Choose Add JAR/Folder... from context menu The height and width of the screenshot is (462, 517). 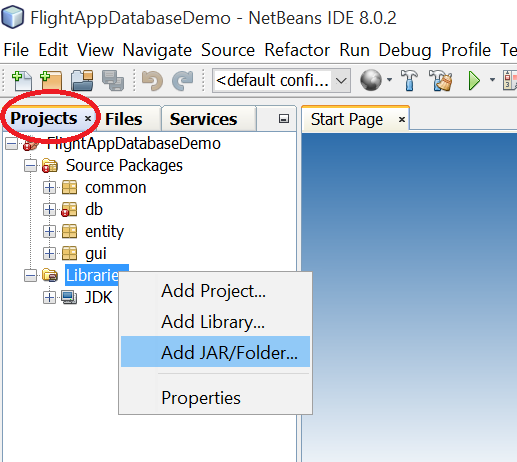[x=215, y=352]
